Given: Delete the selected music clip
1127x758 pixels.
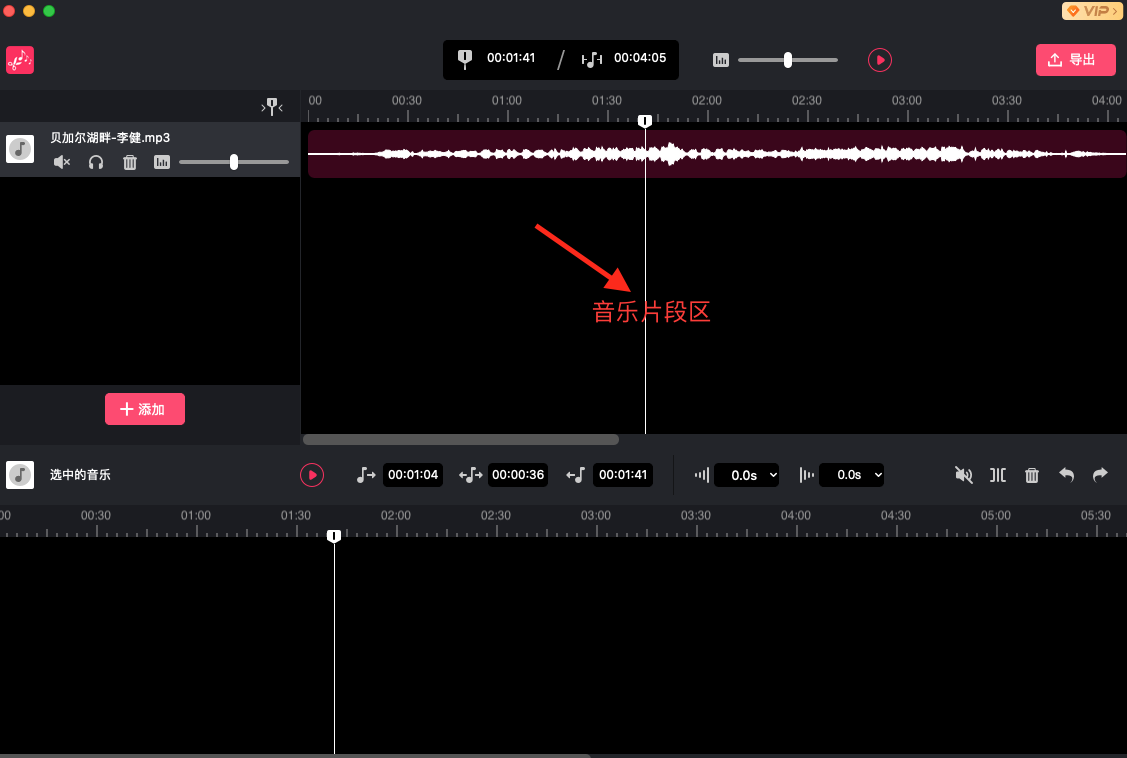Looking at the screenshot, I should click(1032, 475).
